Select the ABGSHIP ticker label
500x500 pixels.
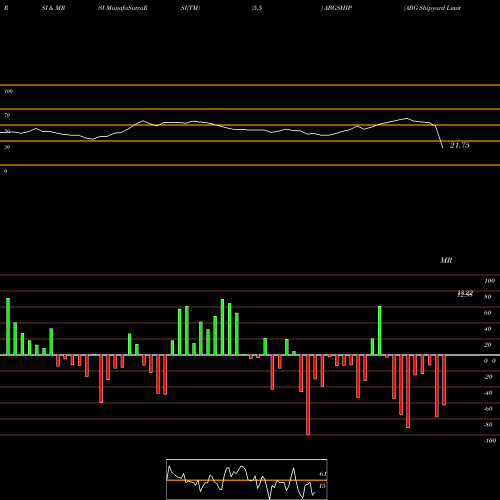pos(338,8)
